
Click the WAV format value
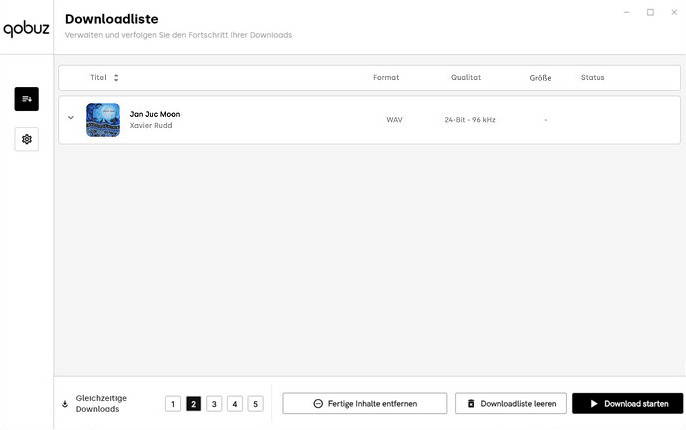pyautogui.click(x=394, y=120)
